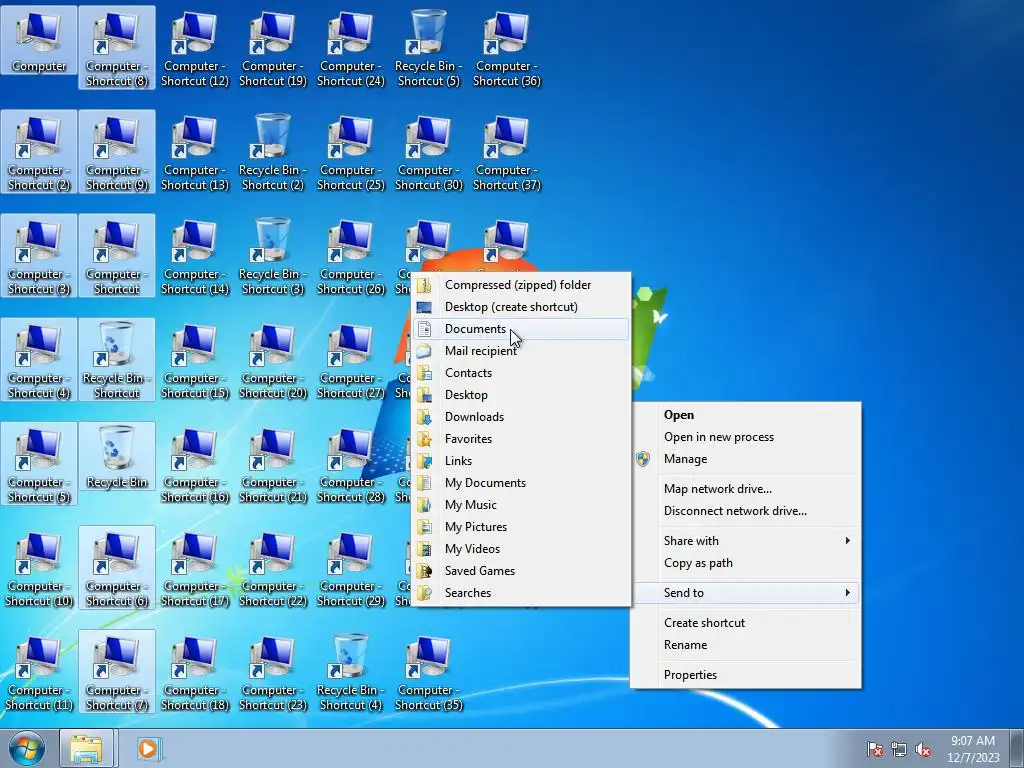Select Recycle Bin - Shortcut (3) icon
Viewport: 1024px width, 768px height.
(x=273, y=255)
